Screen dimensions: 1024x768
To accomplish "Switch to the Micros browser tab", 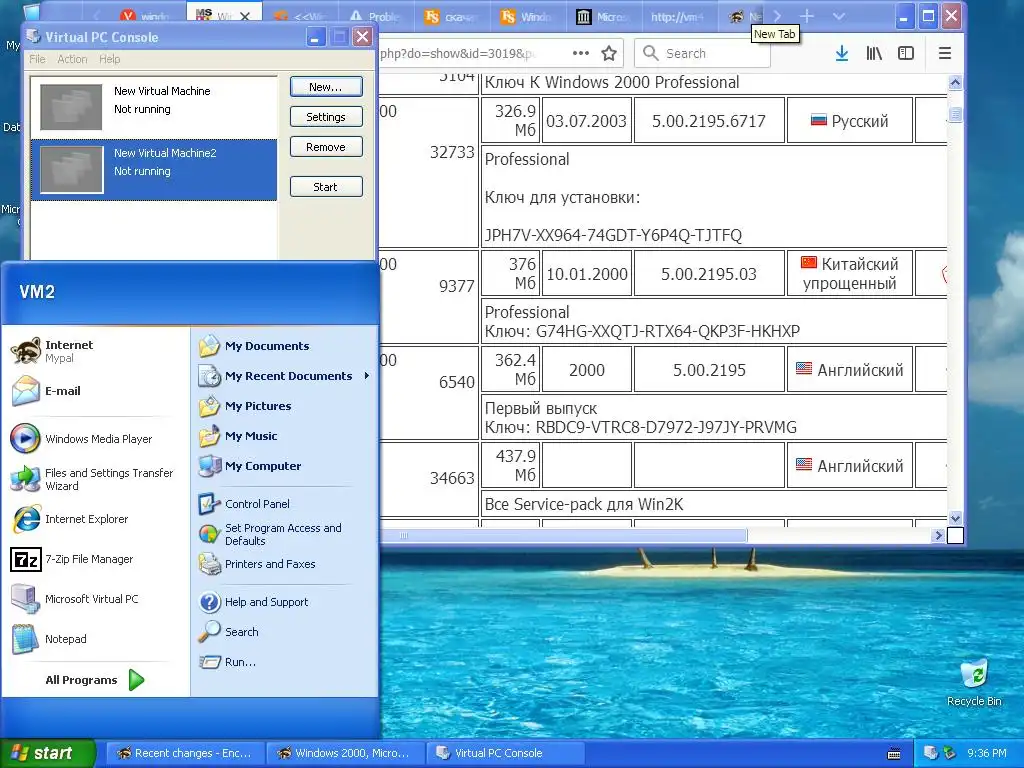I will tap(603, 17).
